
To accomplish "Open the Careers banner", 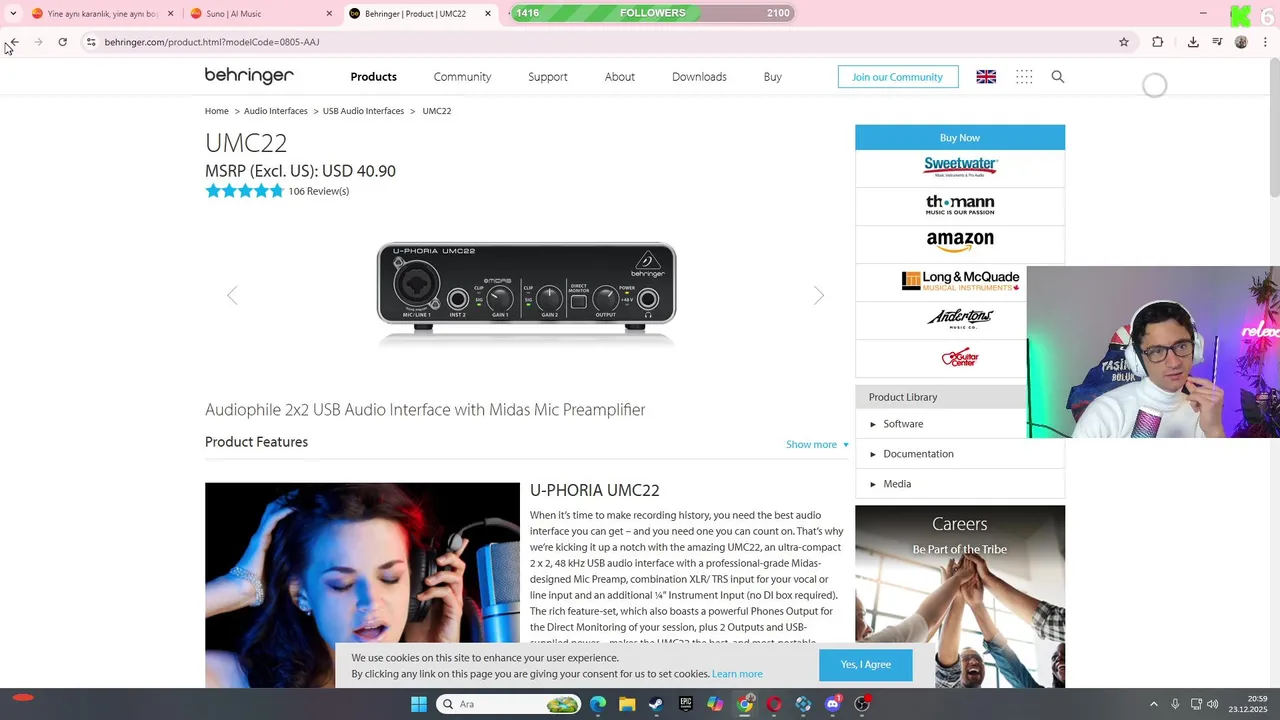I will pyautogui.click(x=960, y=597).
